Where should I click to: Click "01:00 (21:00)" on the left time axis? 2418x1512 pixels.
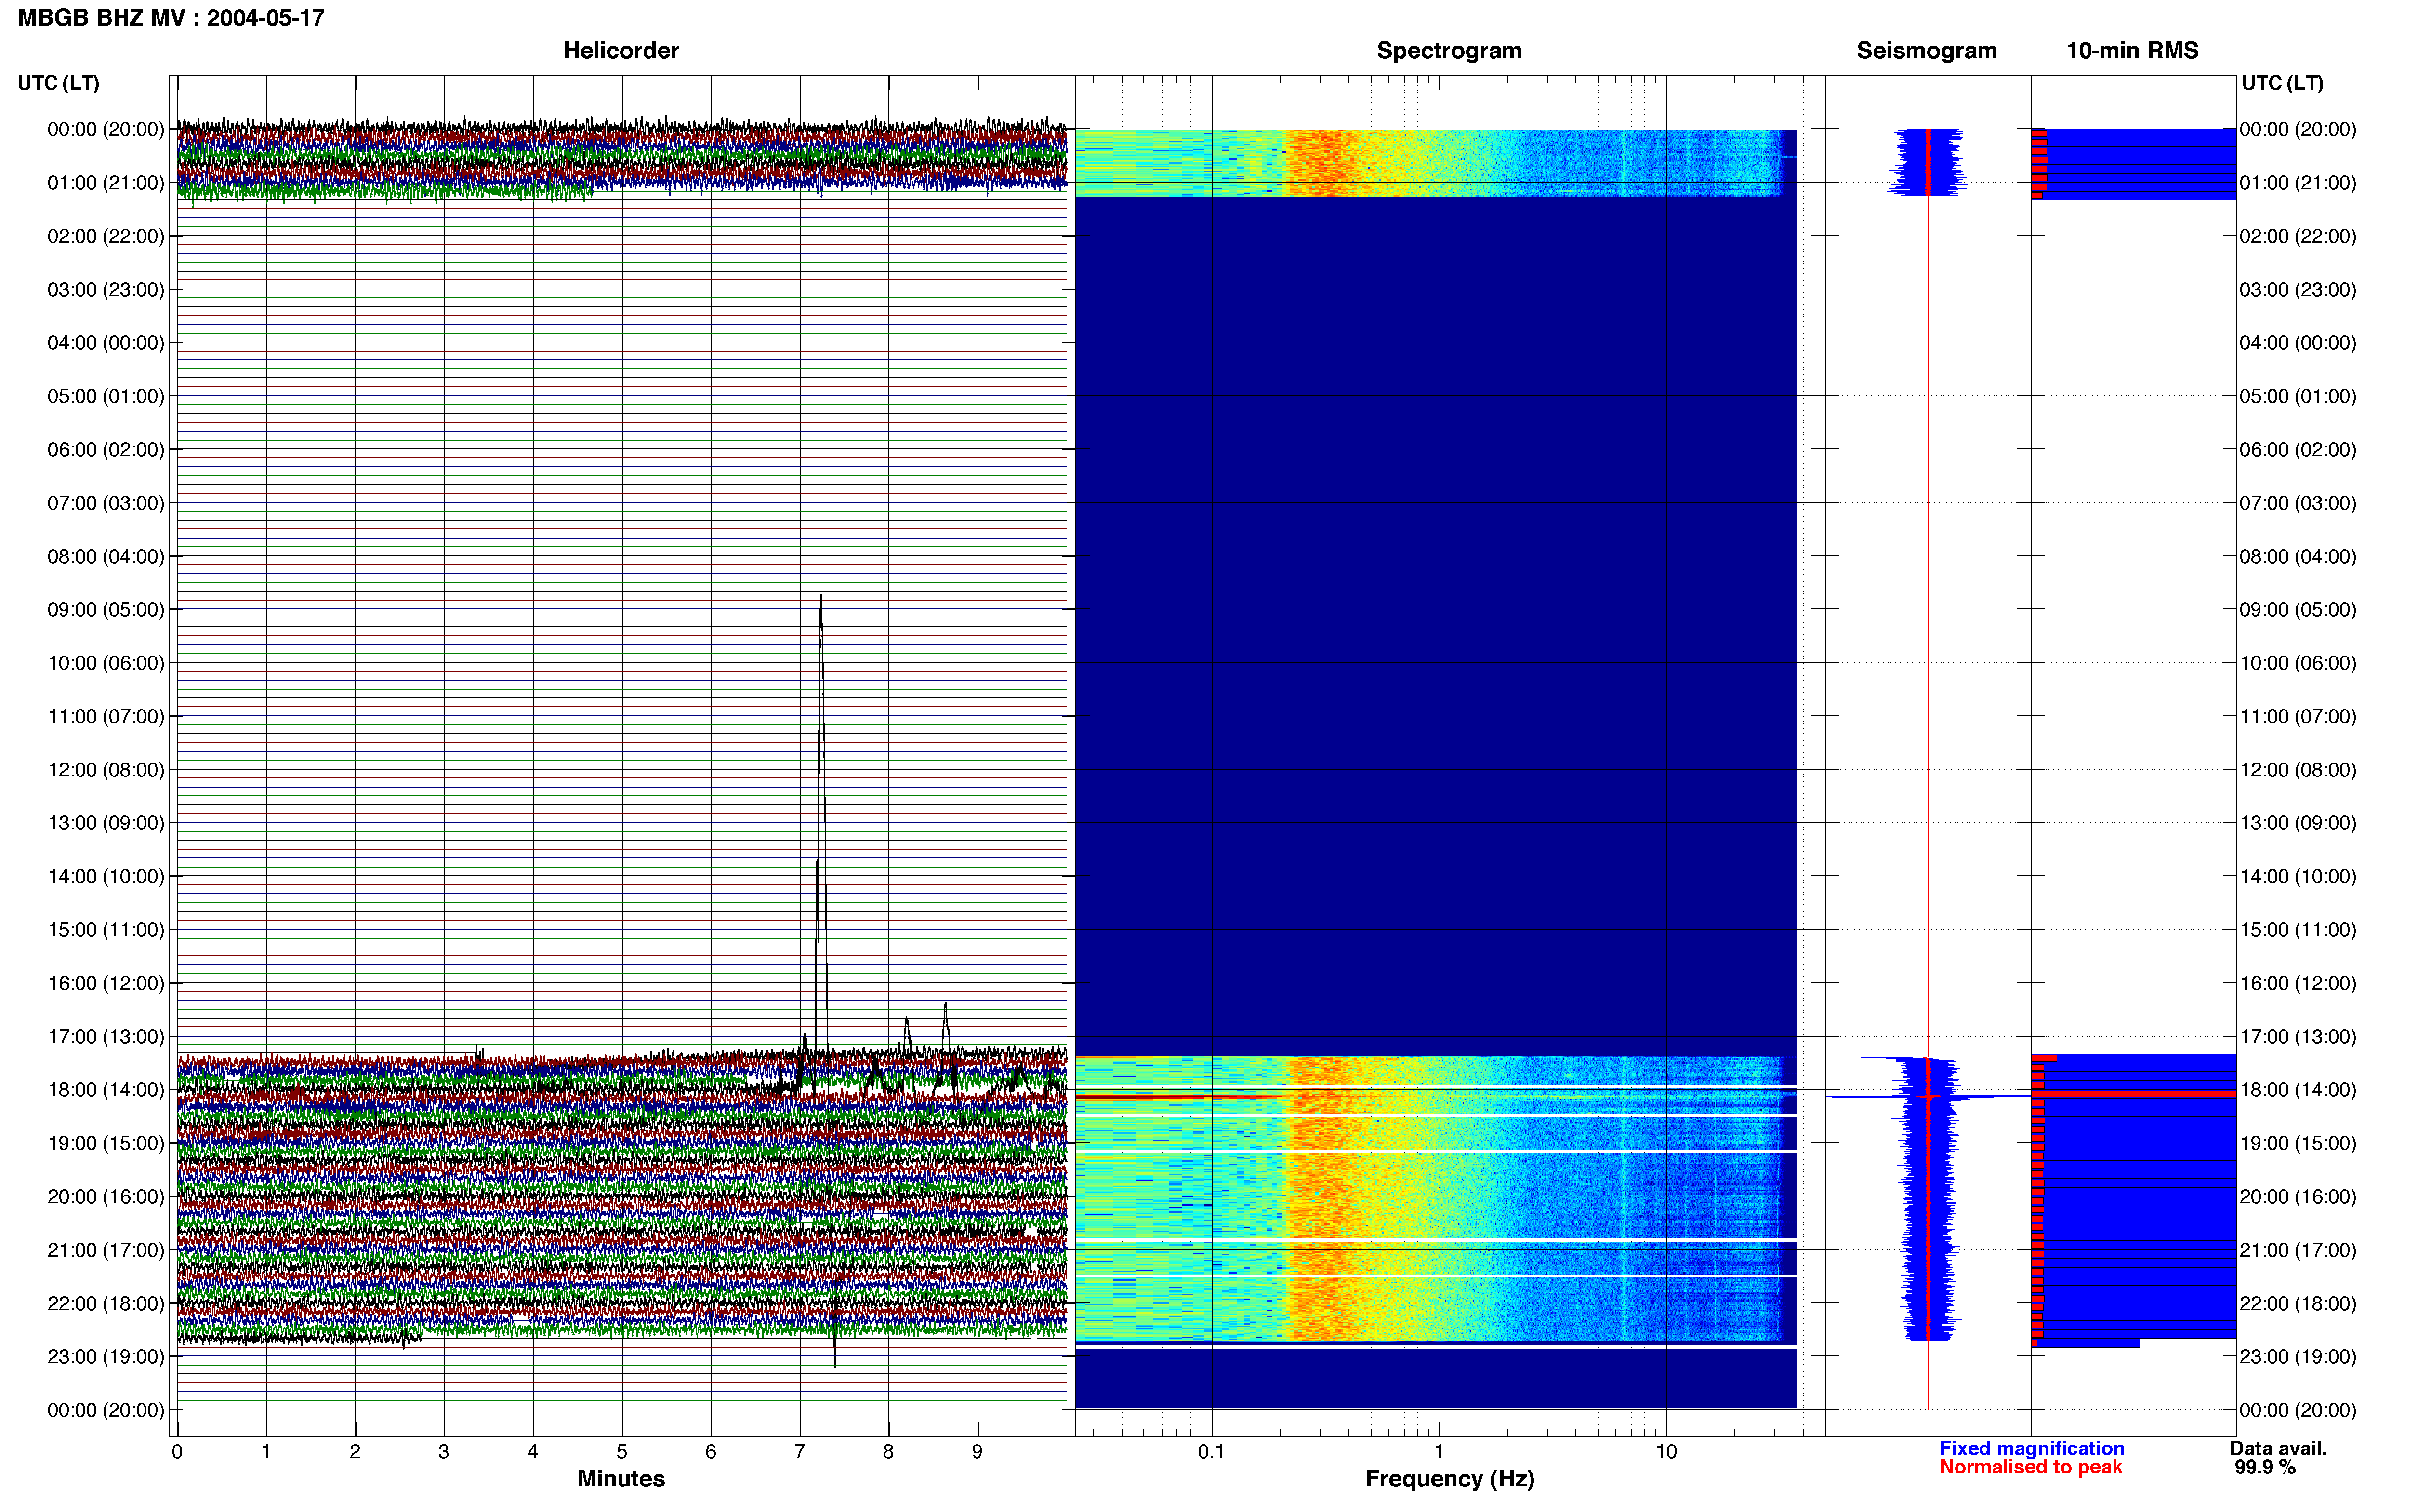(x=105, y=183)
